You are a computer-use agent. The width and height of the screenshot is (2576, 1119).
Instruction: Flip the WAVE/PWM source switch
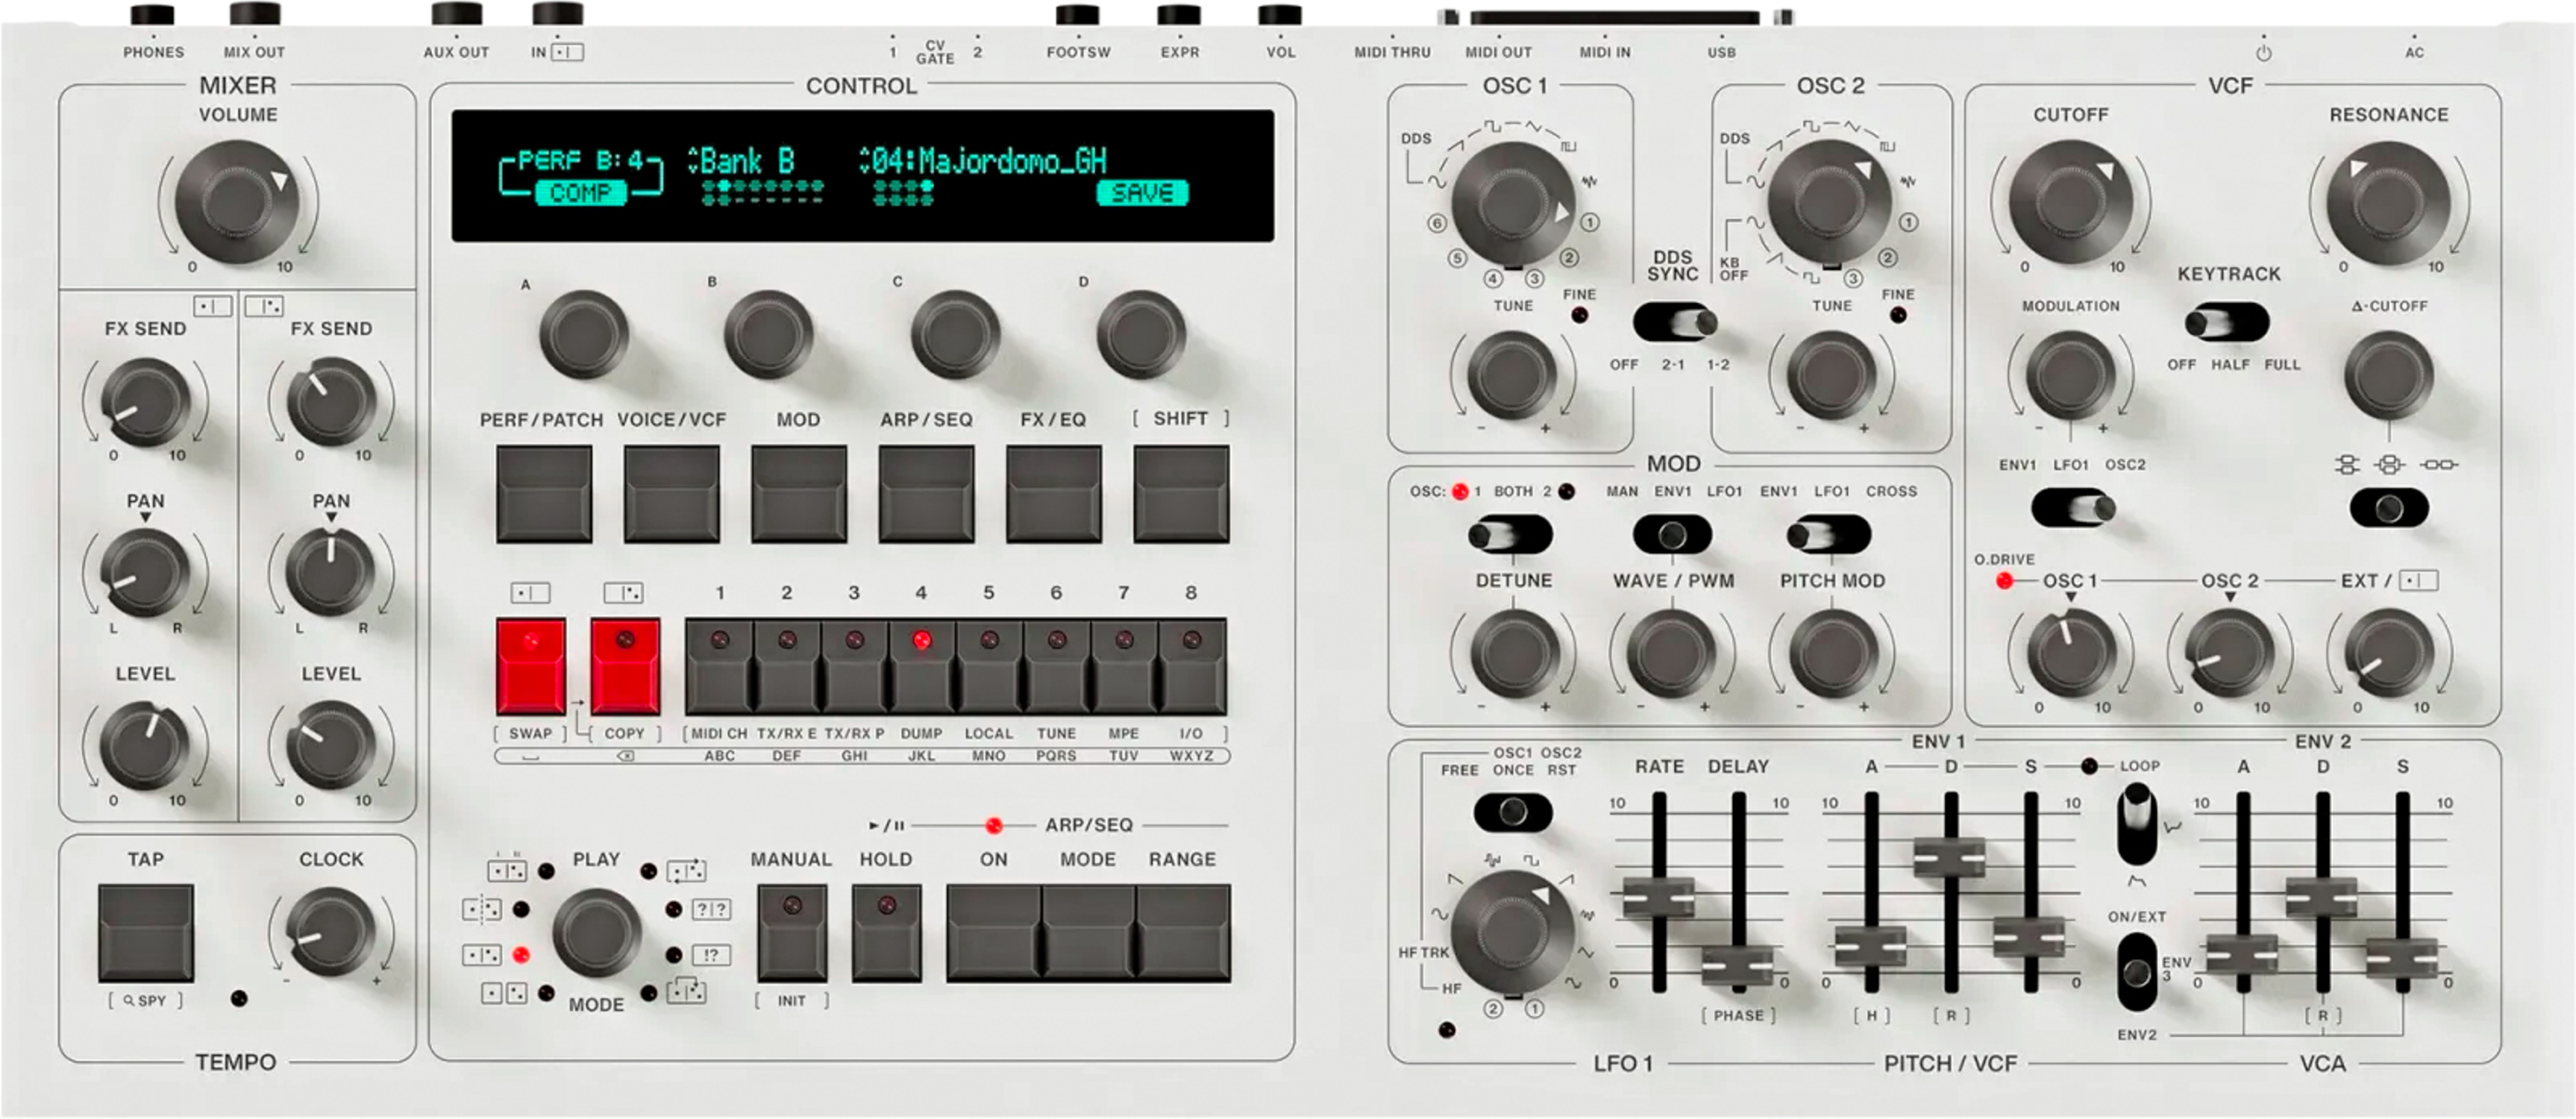tap(1672, 535)
